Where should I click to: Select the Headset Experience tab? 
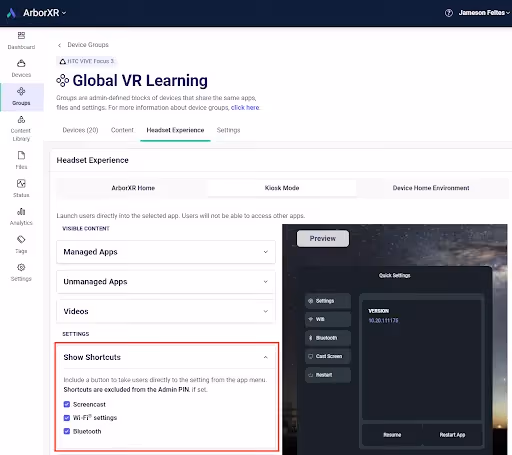pyautogui.click(x=175, y=130)
